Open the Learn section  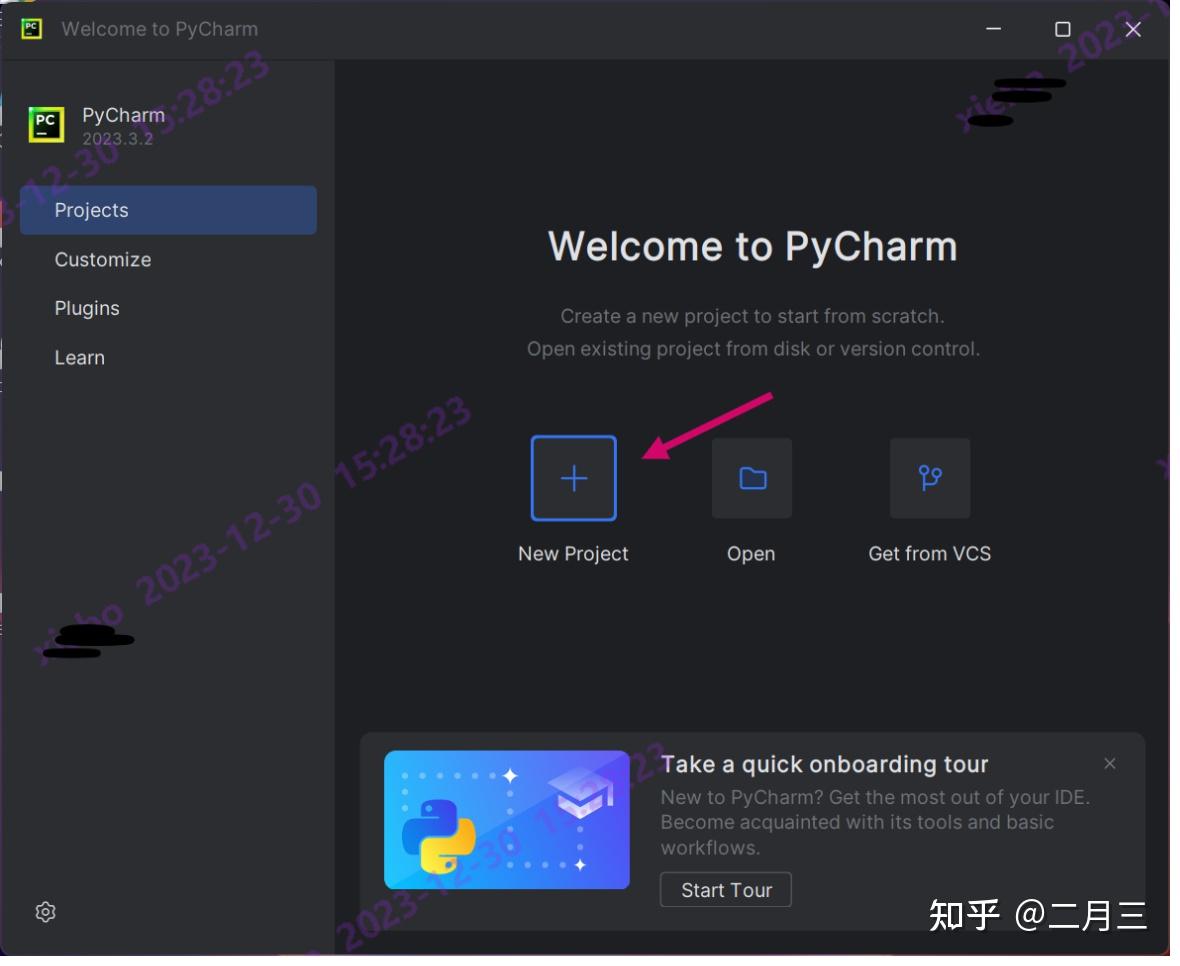coord(80,357)
